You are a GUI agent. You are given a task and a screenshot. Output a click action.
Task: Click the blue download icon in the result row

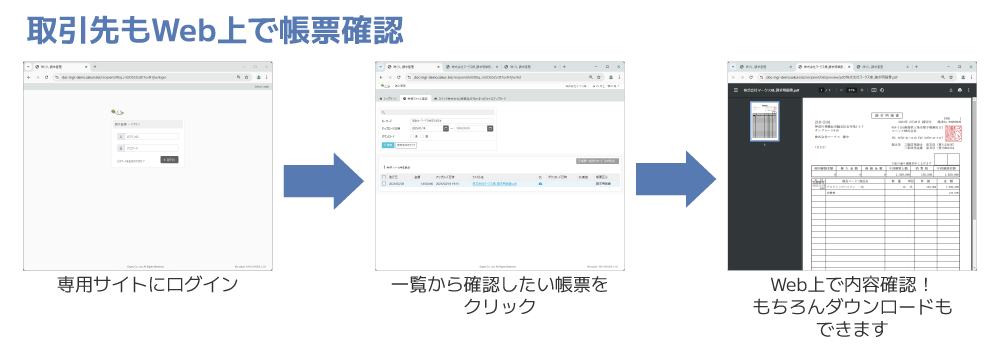[x=540, y=184]
